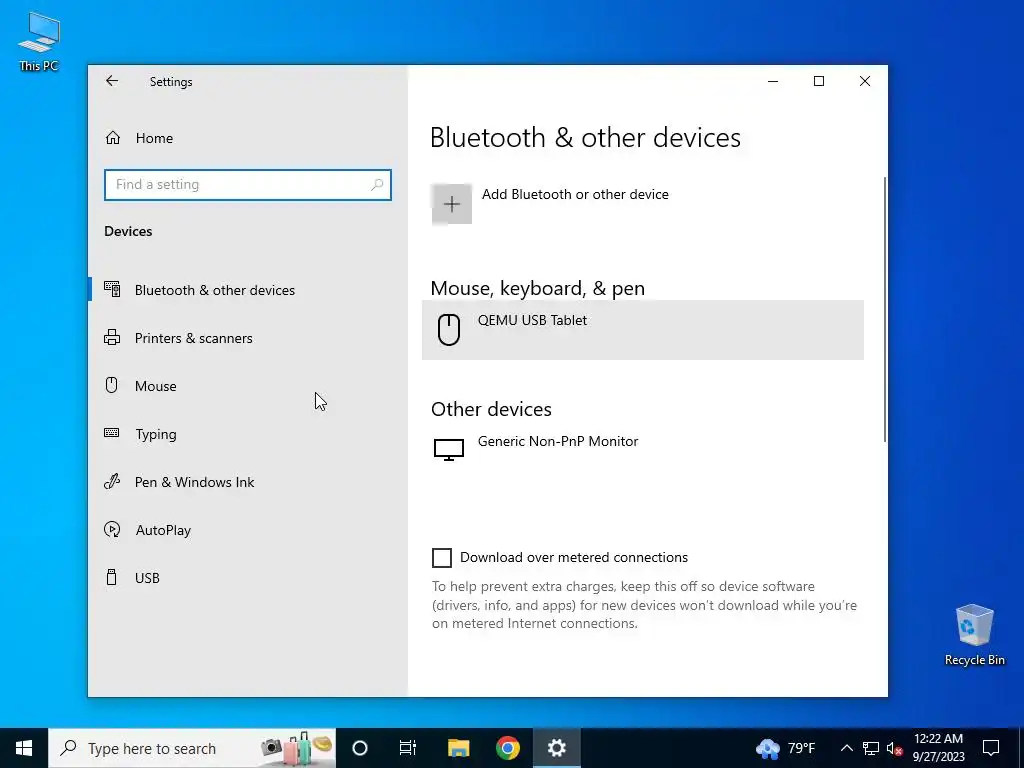This screenshot has width=1024, height=768.
Task: Click the search magnifier in Find a setting
Action: pyautogui.click(x=377, y=185)
